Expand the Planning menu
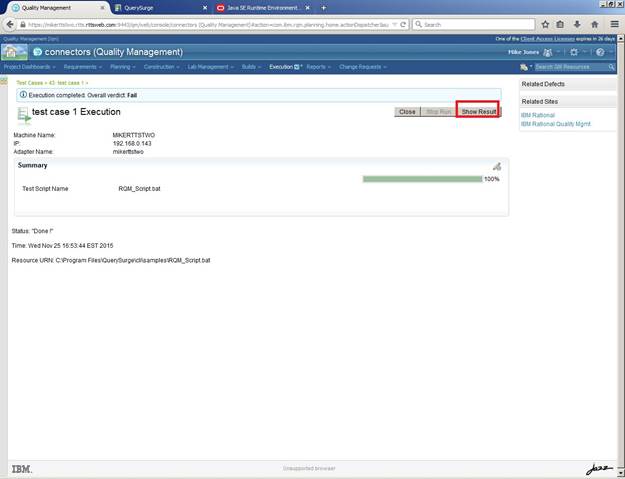This screenshot has height=479, width=625. [x=122, y=67]
